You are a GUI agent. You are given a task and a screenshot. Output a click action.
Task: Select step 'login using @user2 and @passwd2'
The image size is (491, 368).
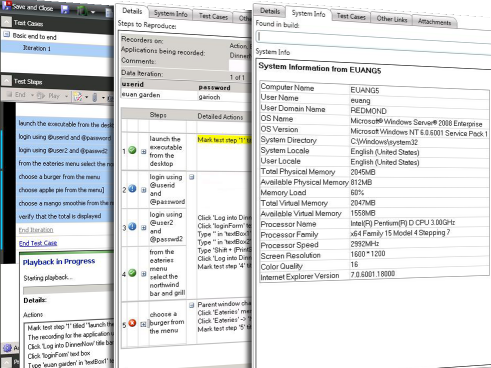pyautogui.click(x=65, y=150)
